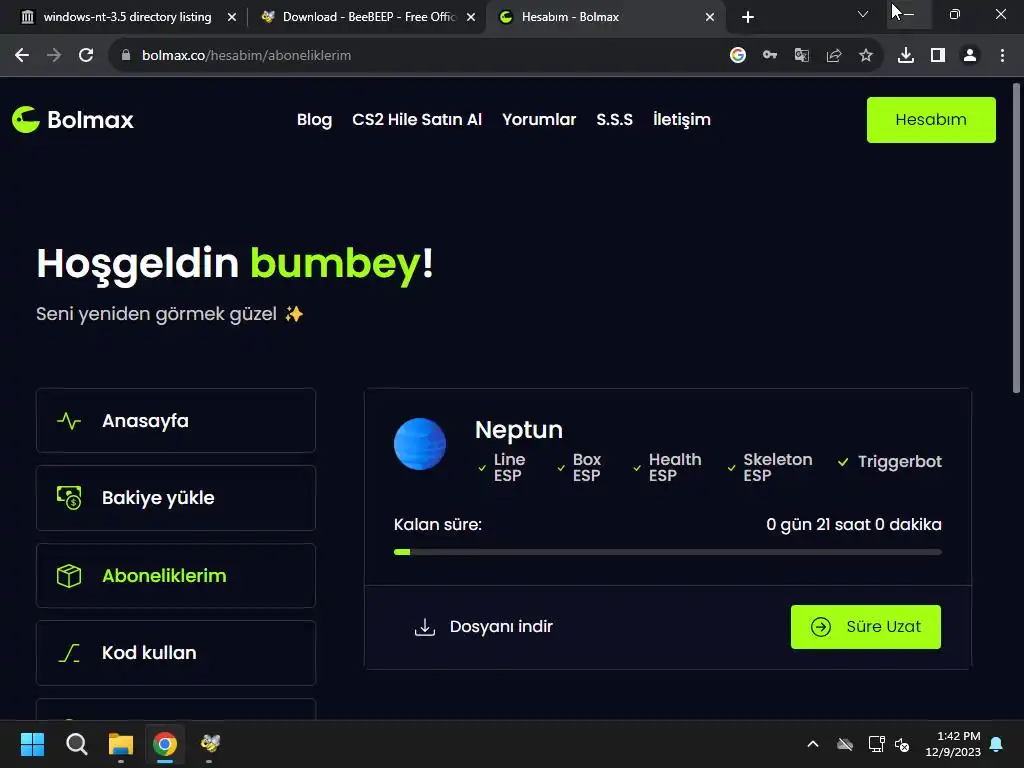Click the Neptun planet thumbnail

[x=420, y=444]
